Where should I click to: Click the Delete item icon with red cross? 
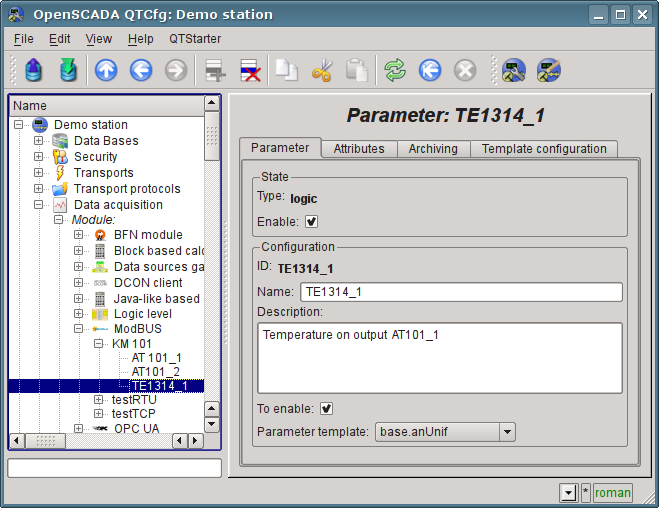(250, 70)
